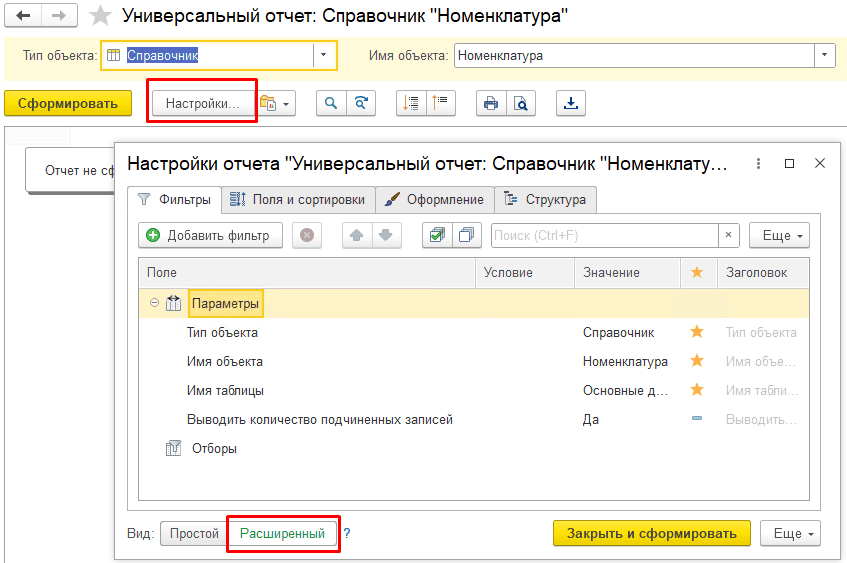Viewport: 847px width, 563px height.
Task: Select the Отборы tree row
Action: pos(474,448)
